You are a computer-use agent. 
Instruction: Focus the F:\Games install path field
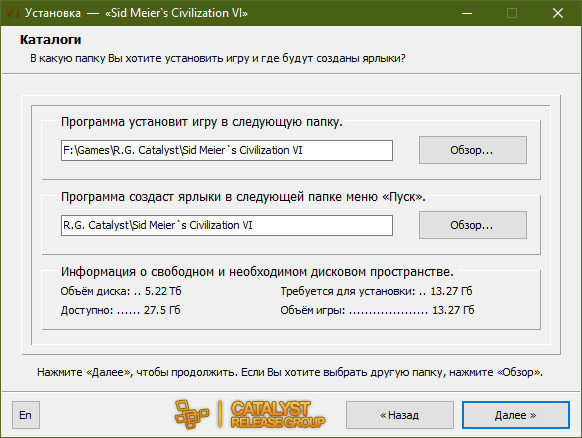coord(227,150)
